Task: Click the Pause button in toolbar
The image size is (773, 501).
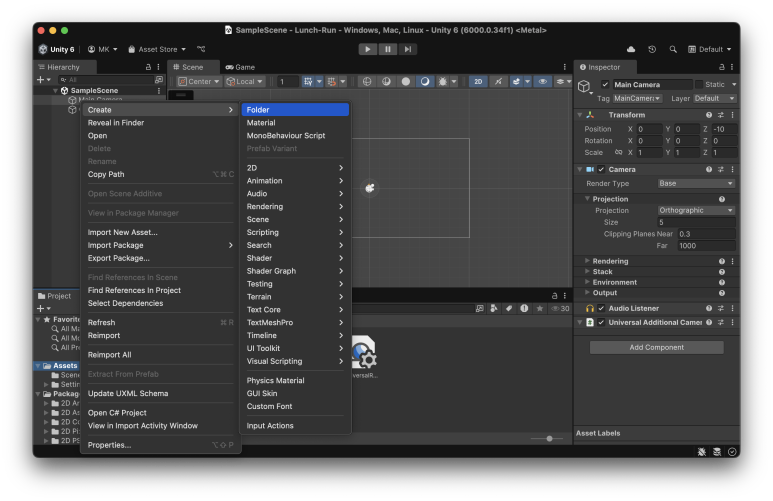Action: (x=387, y=49)
